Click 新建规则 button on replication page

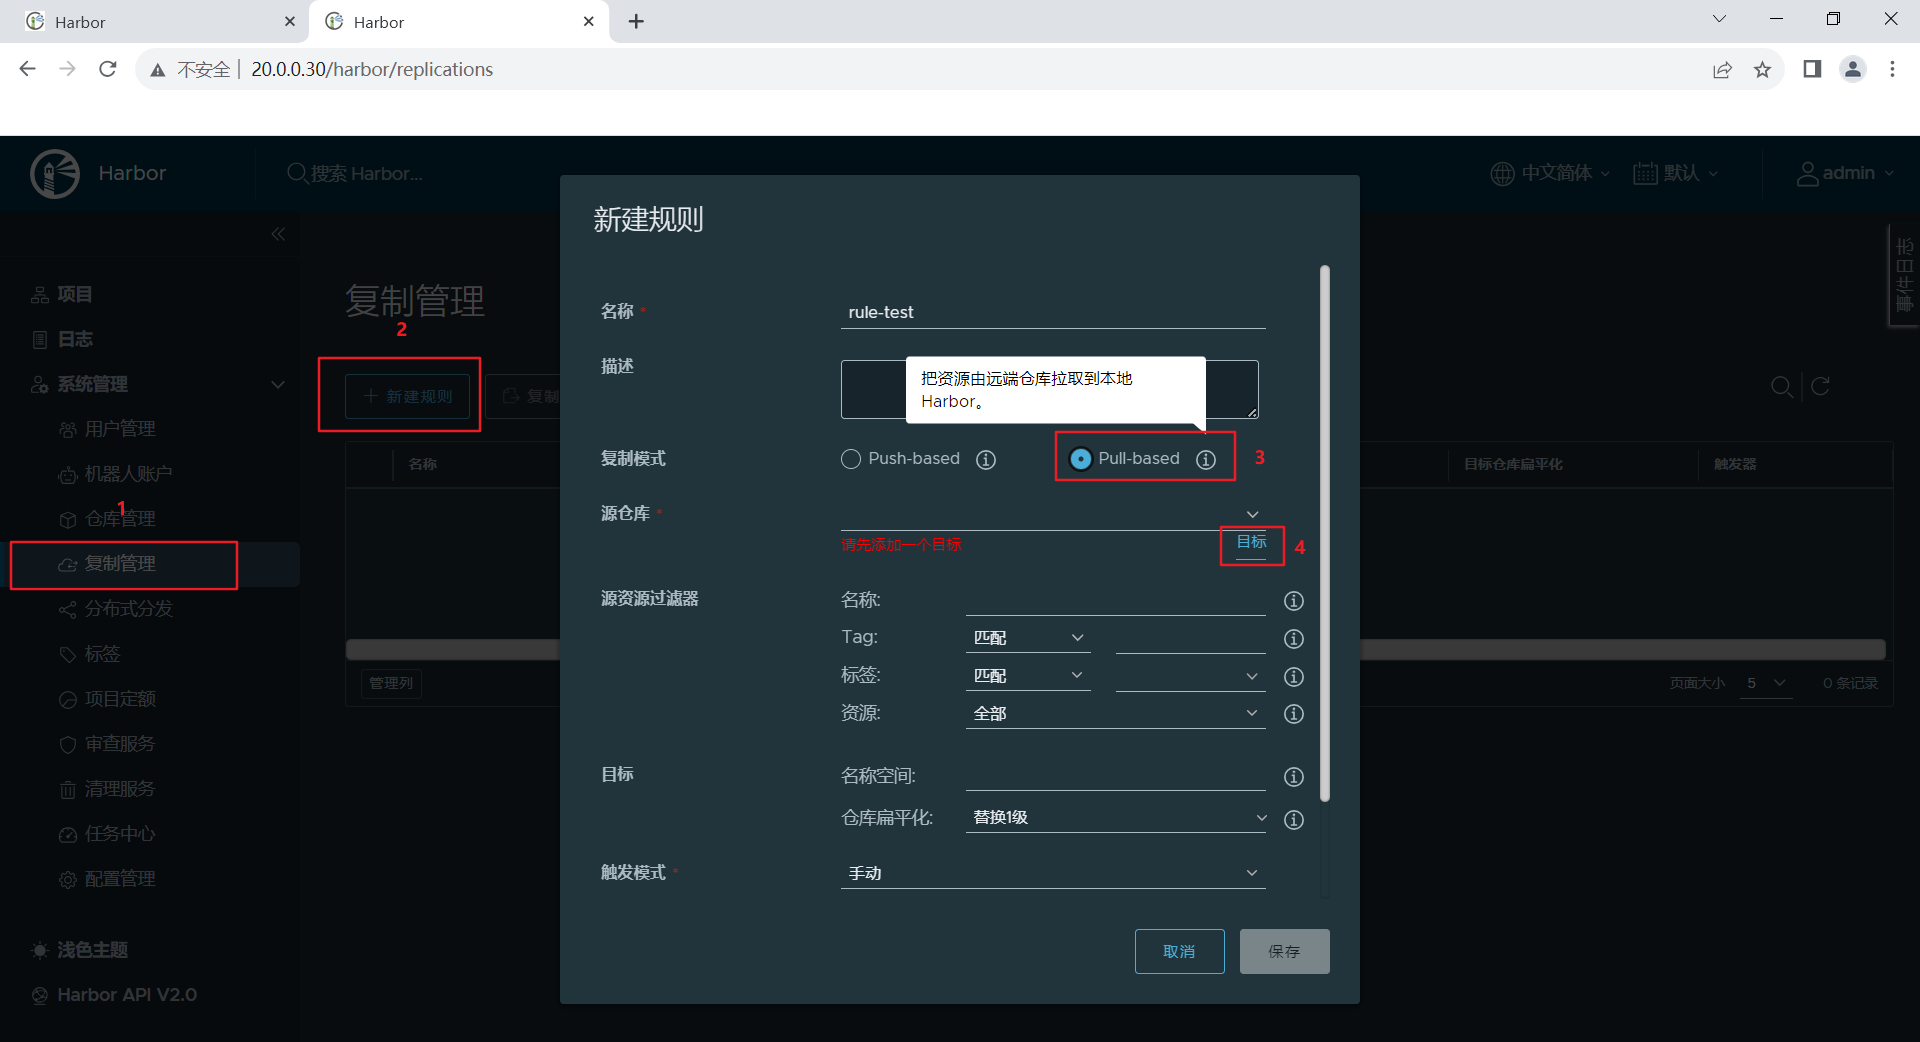click(408, 397)
